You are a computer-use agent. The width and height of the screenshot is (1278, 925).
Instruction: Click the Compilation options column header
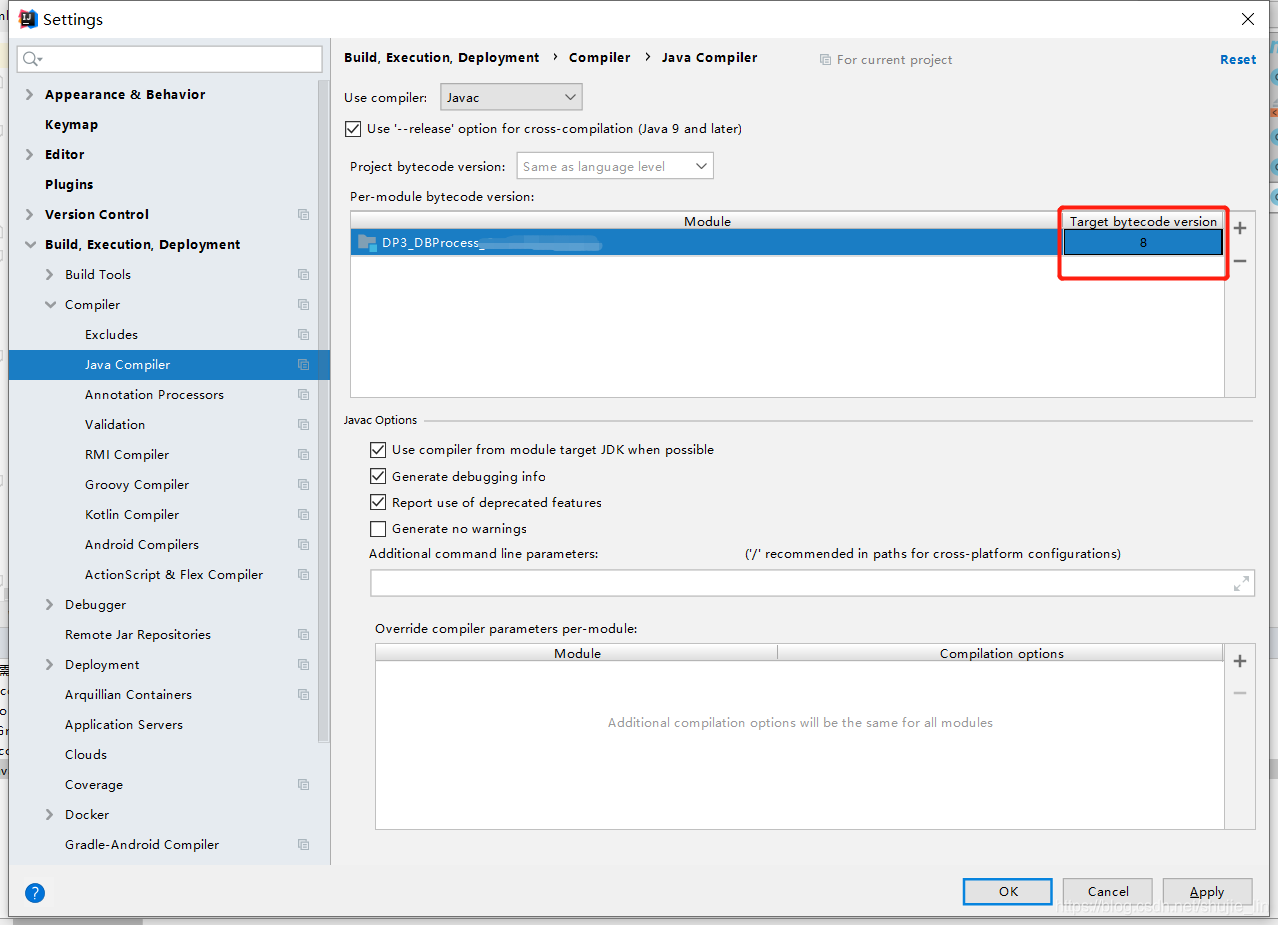coord(1001,653)
